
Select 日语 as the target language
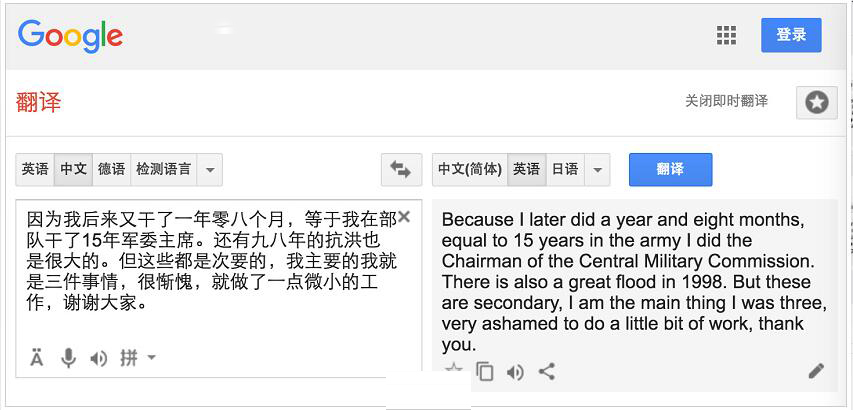(565, 170)
